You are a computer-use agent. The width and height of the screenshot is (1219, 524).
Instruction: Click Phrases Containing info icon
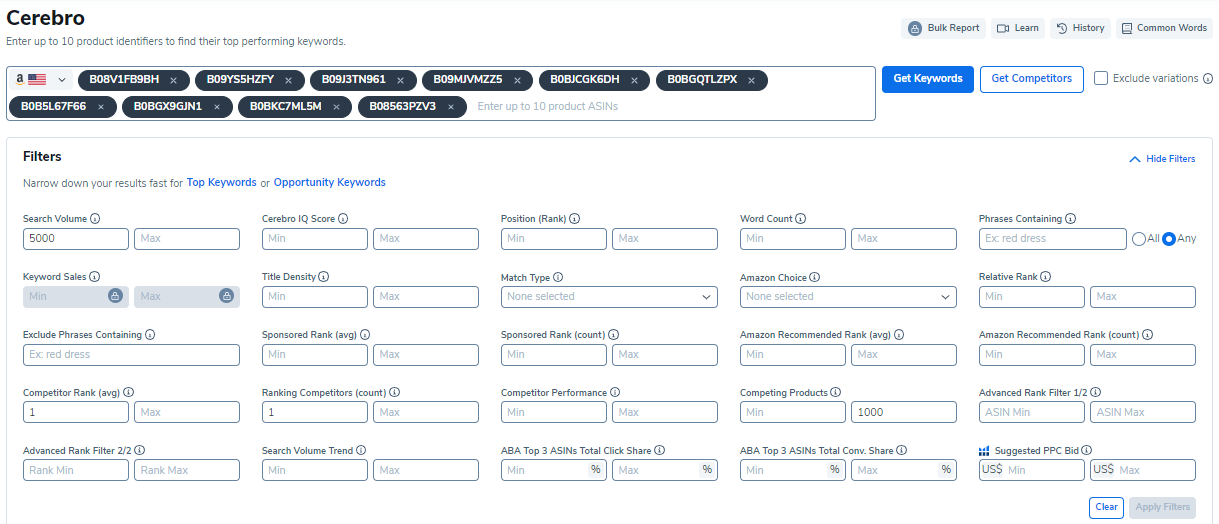(1071, 219)
